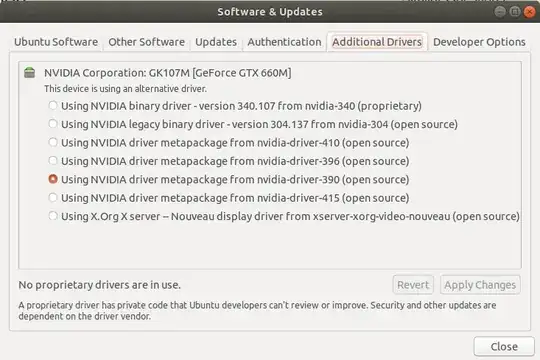Viewport: 540px width, 360px height.
Task: Click the Revert button
Action: [x=413, y=285]
